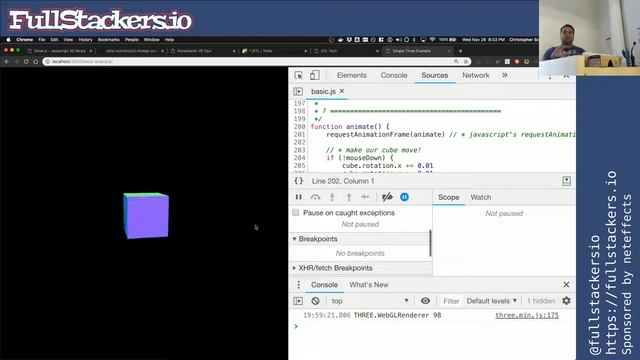Go to the browser home page
The image size is (640, 360).
click(36, 62)
